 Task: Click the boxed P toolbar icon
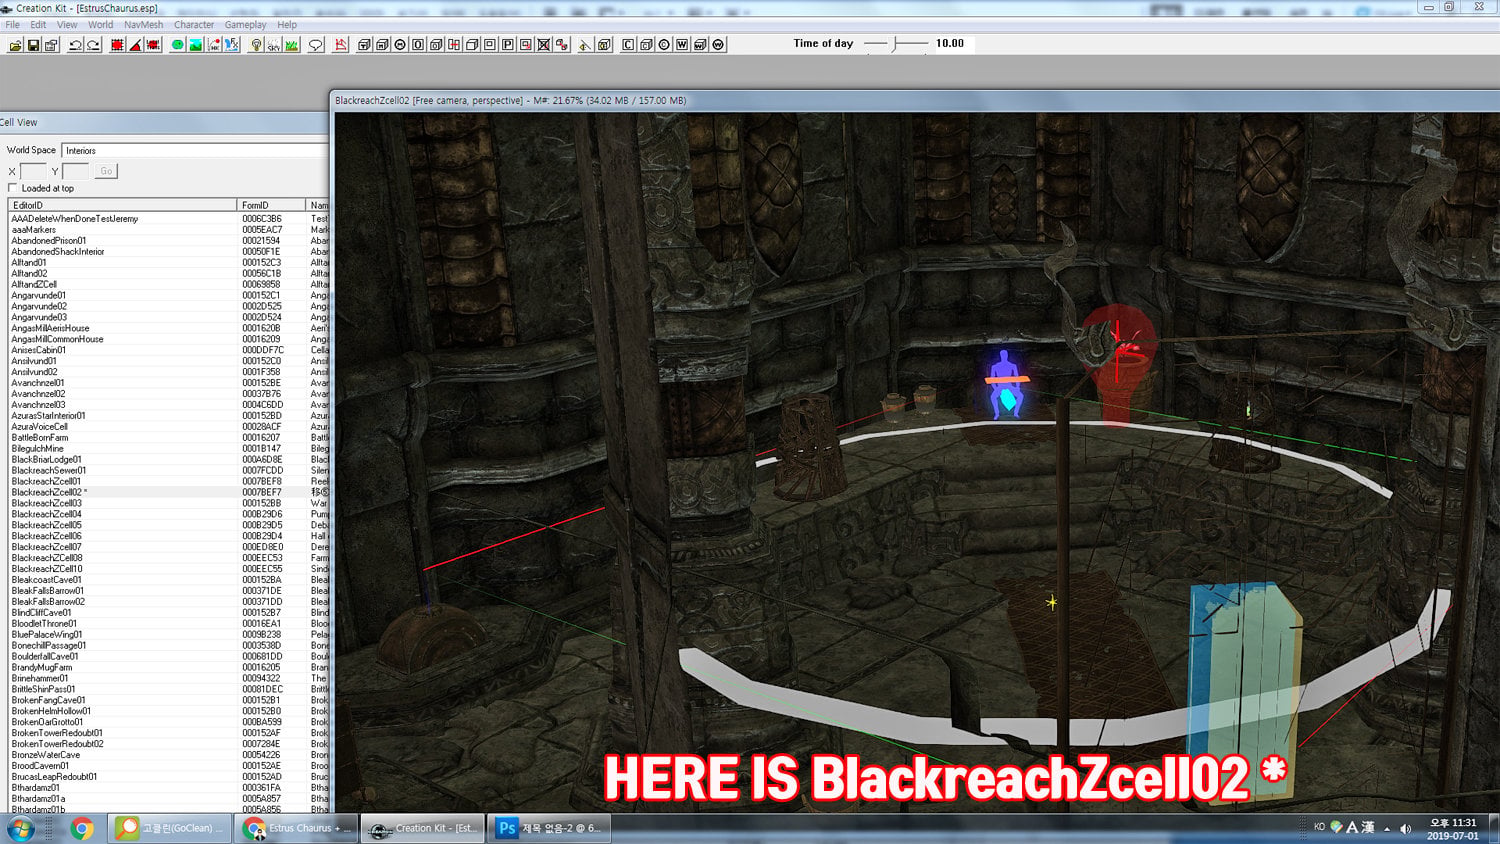[x=508, y=45]
